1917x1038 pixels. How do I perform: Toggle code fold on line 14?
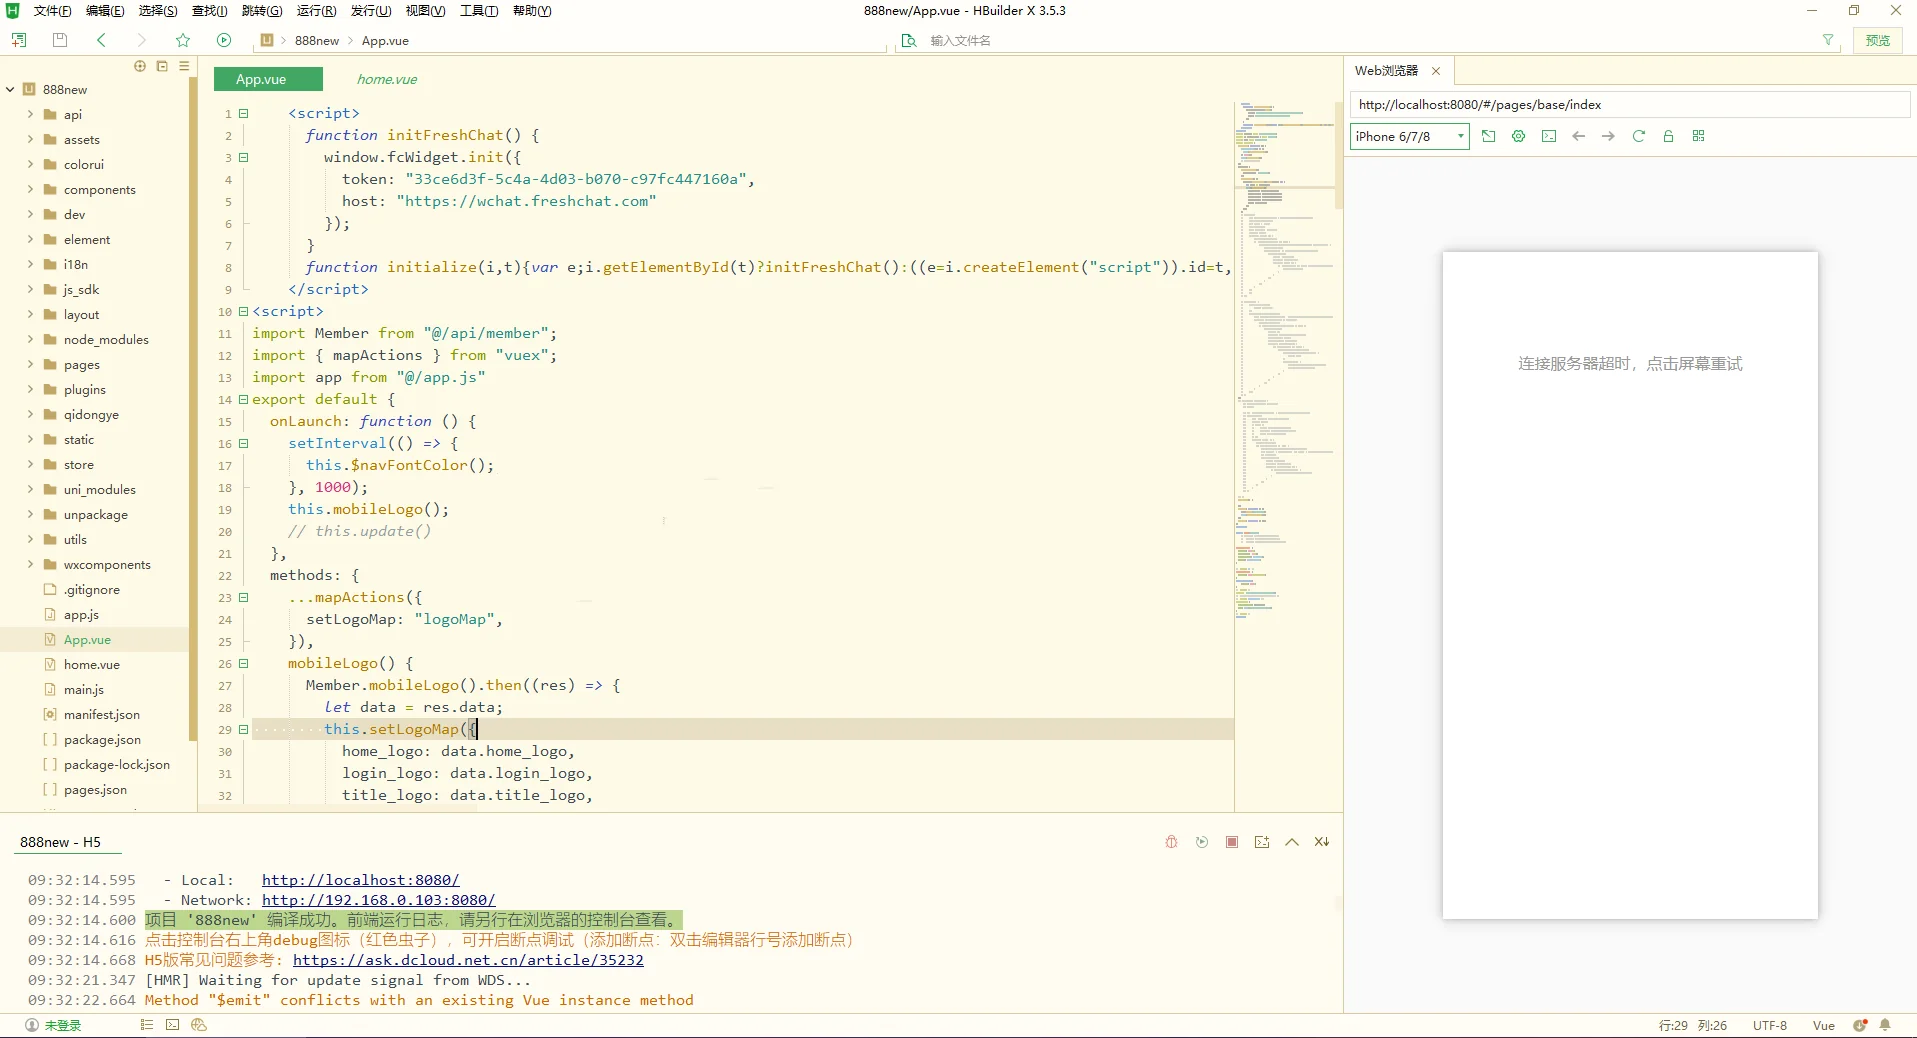click(243, 400)
